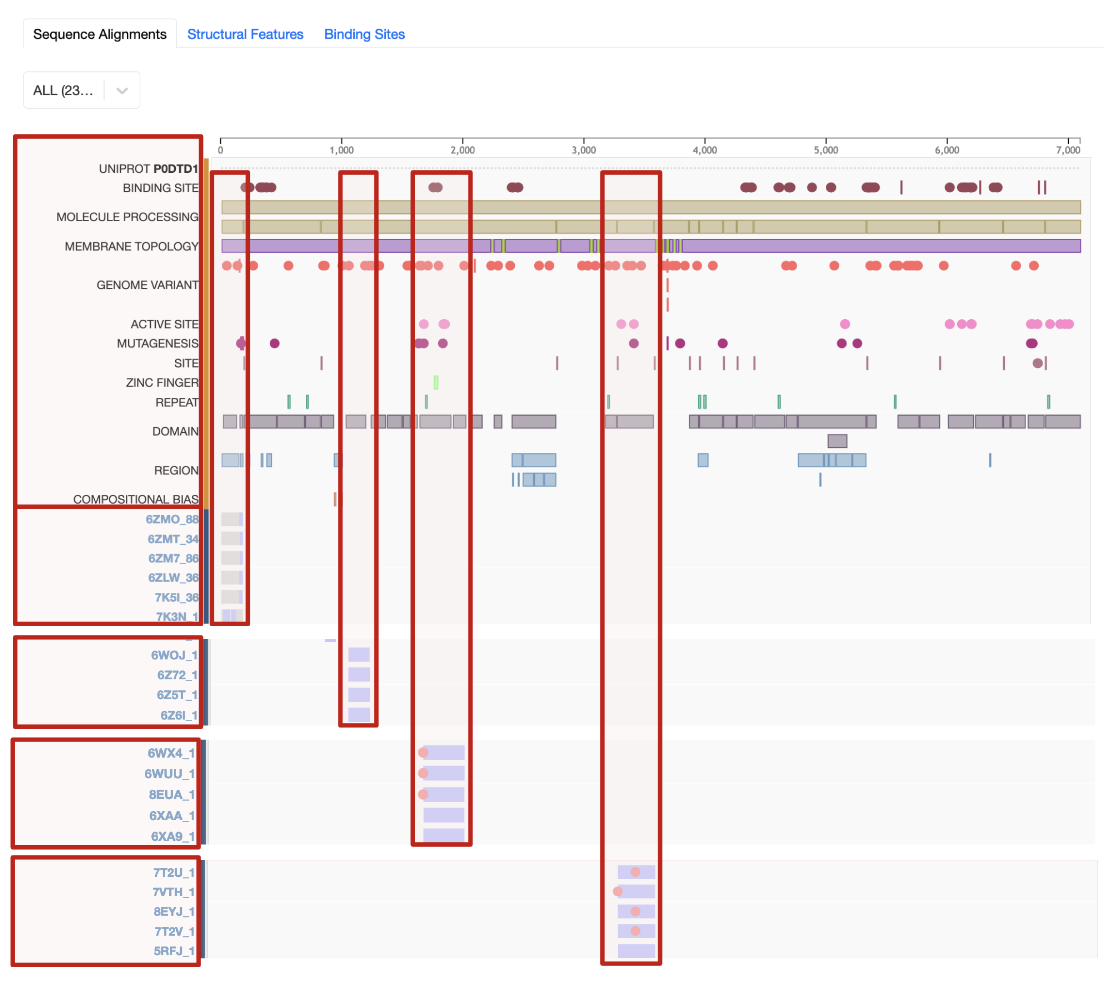The width and height of the screenshot is (1104, 992).
Task: Click the 4,000 position on sequence ruler
Action: 704,150
